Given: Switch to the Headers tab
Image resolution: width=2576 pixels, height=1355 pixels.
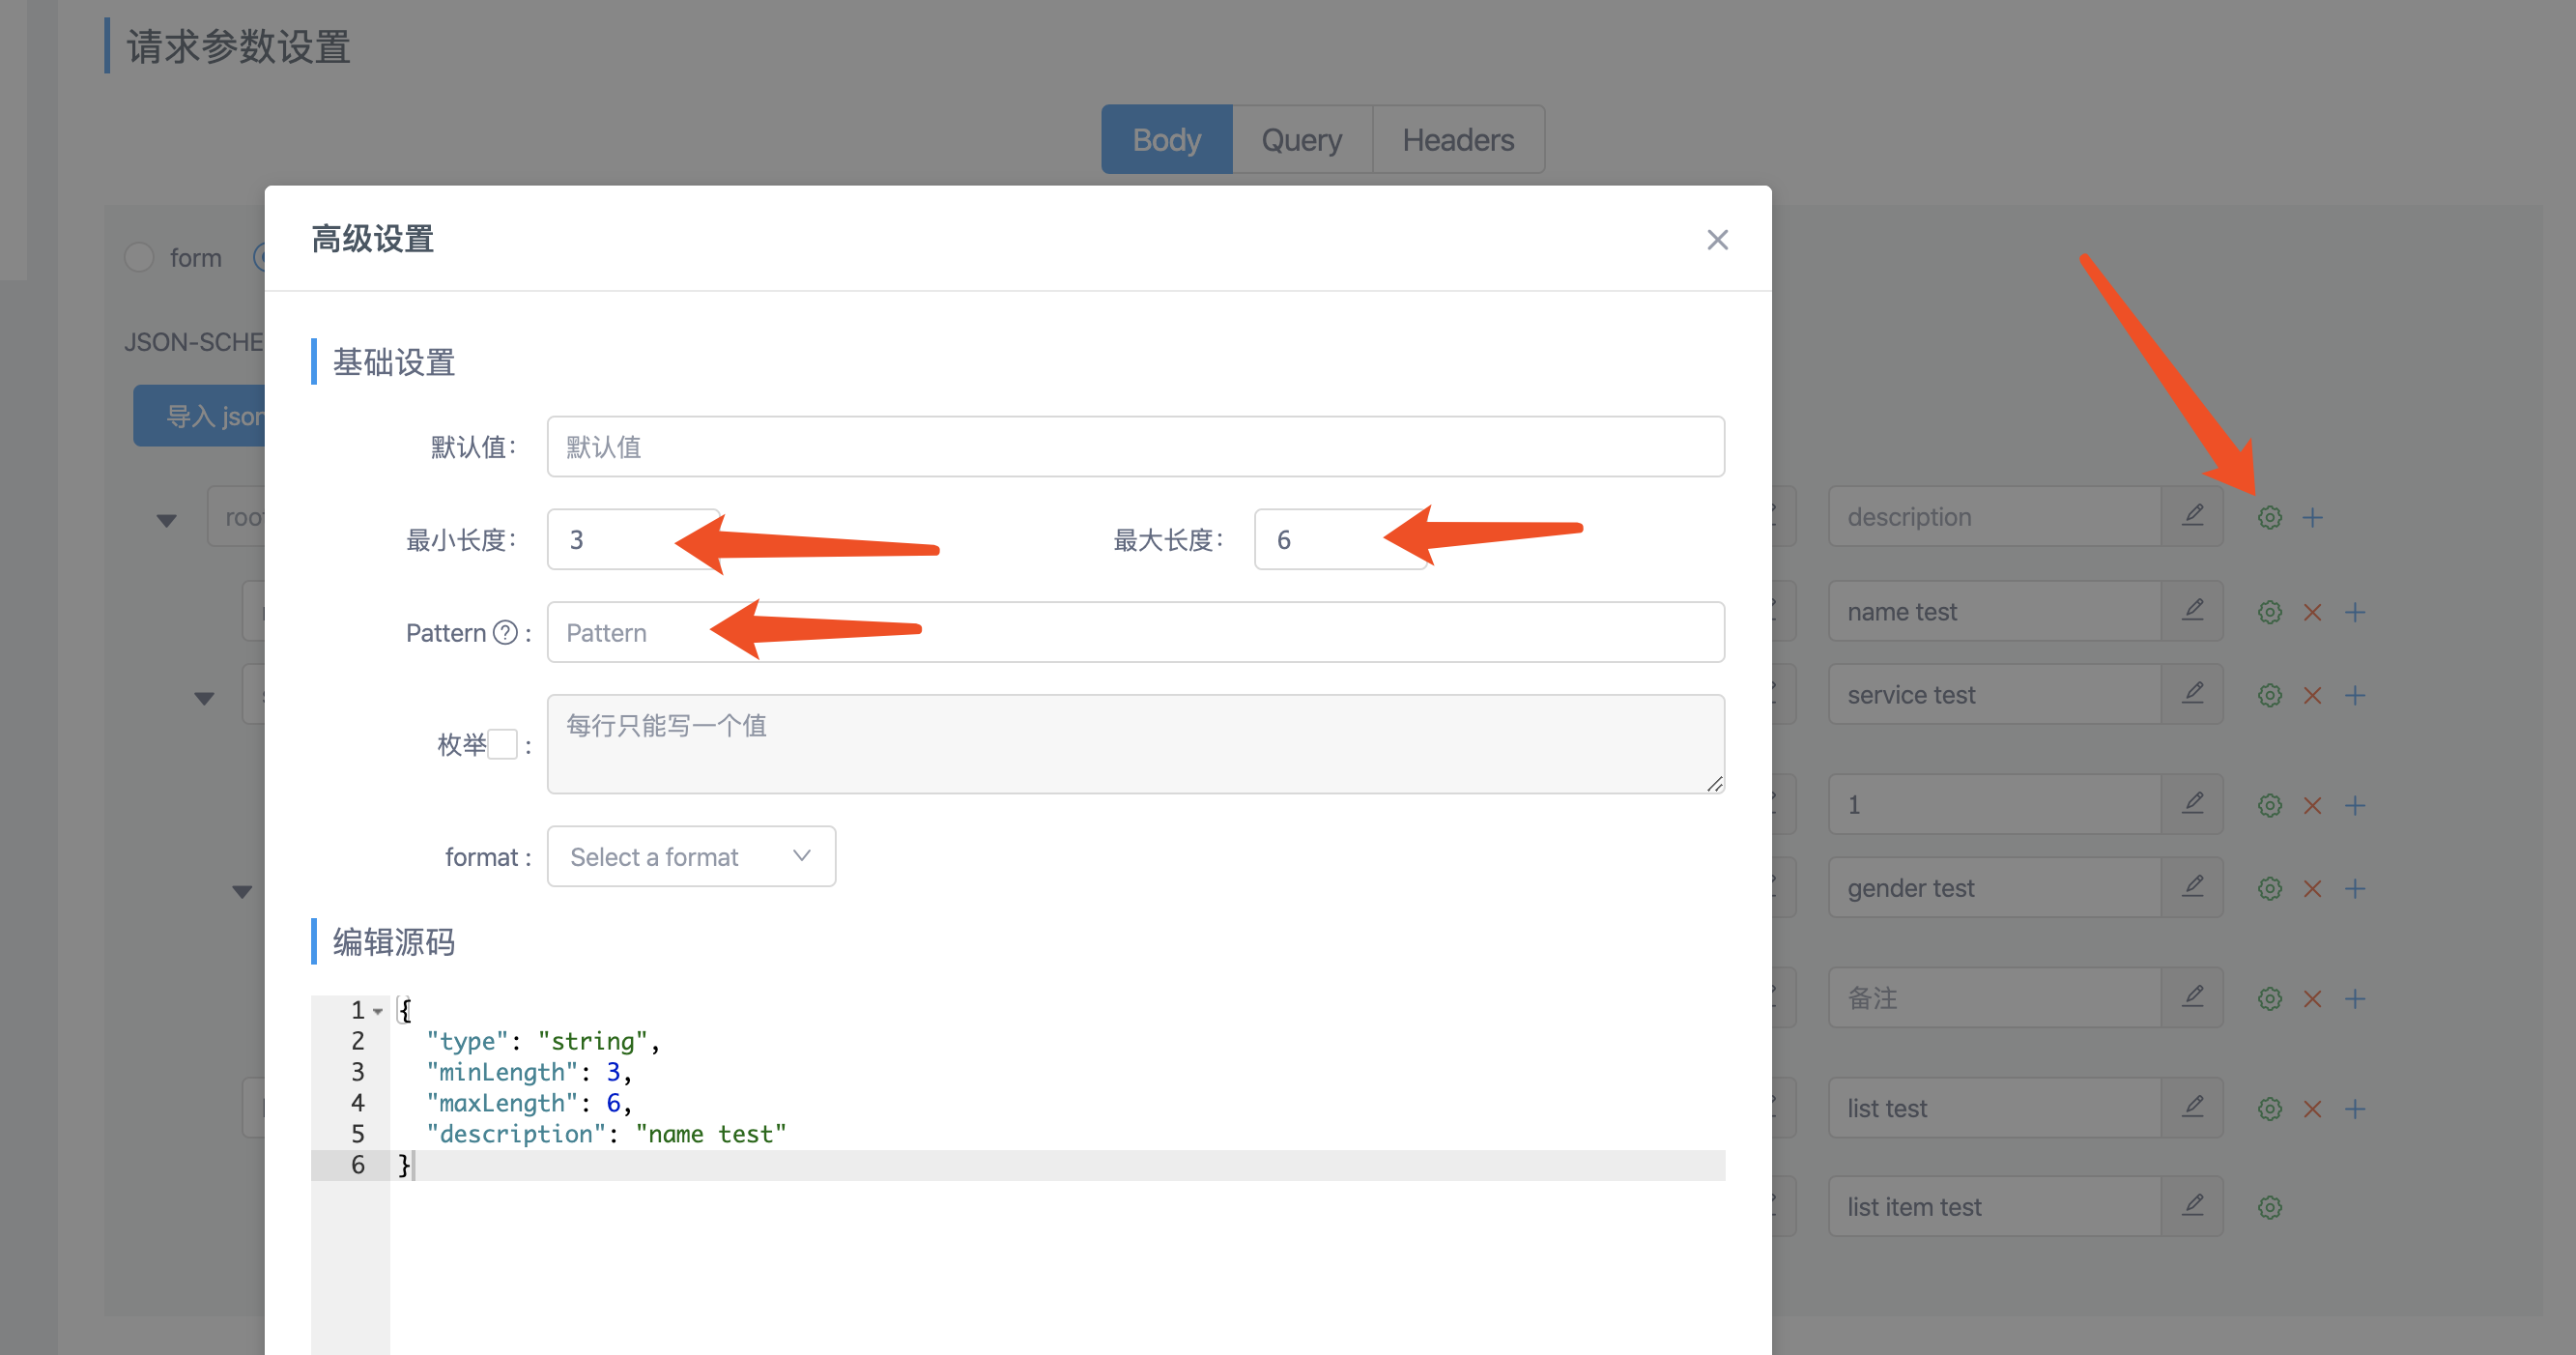Looking at the screenshot, I should [1457, 139].
